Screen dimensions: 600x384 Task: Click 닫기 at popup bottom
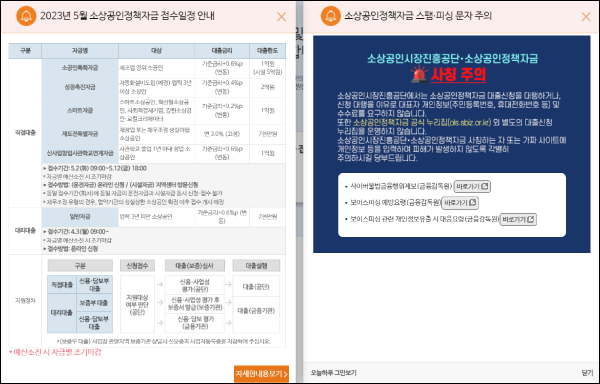[587, 373]
